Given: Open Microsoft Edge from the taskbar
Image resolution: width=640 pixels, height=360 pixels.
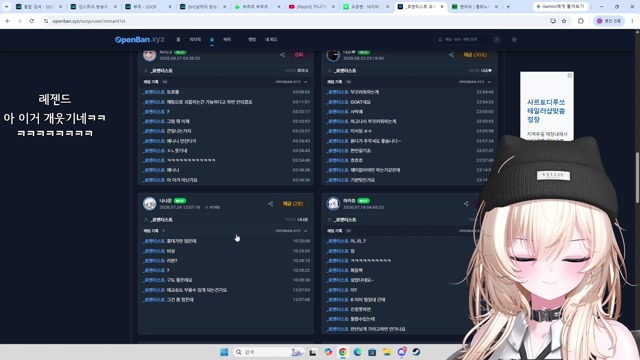Looking at the screenshot, I should 358,352.
